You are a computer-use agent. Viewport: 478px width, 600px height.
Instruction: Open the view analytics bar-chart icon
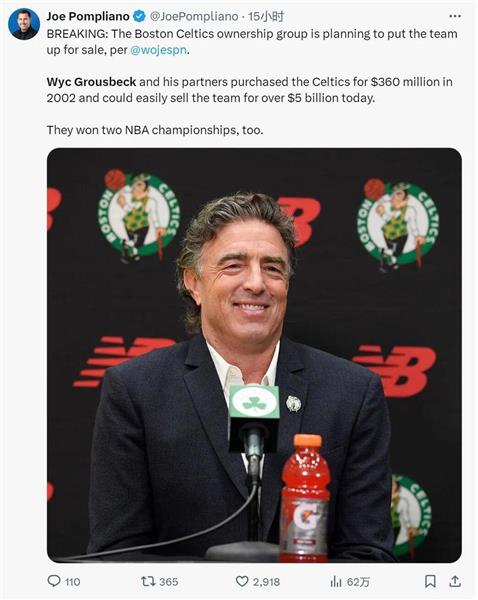point(336,582)
